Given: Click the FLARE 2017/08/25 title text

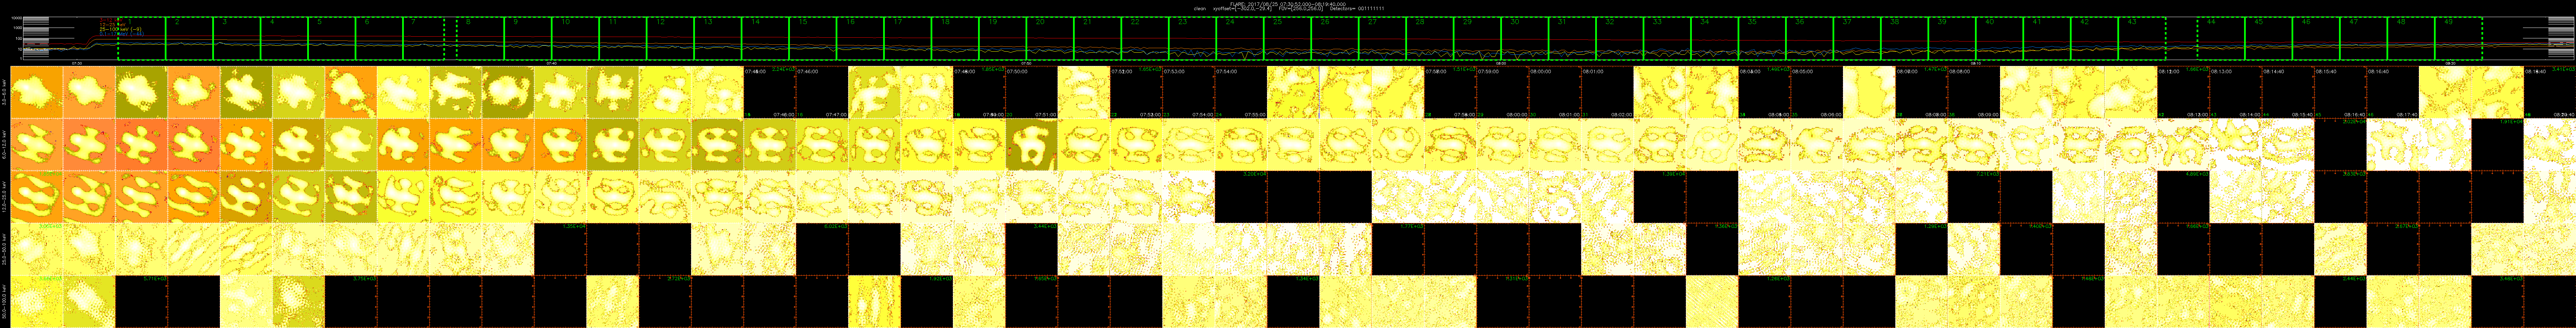Looking at the screenshot, I should 1288,3.
